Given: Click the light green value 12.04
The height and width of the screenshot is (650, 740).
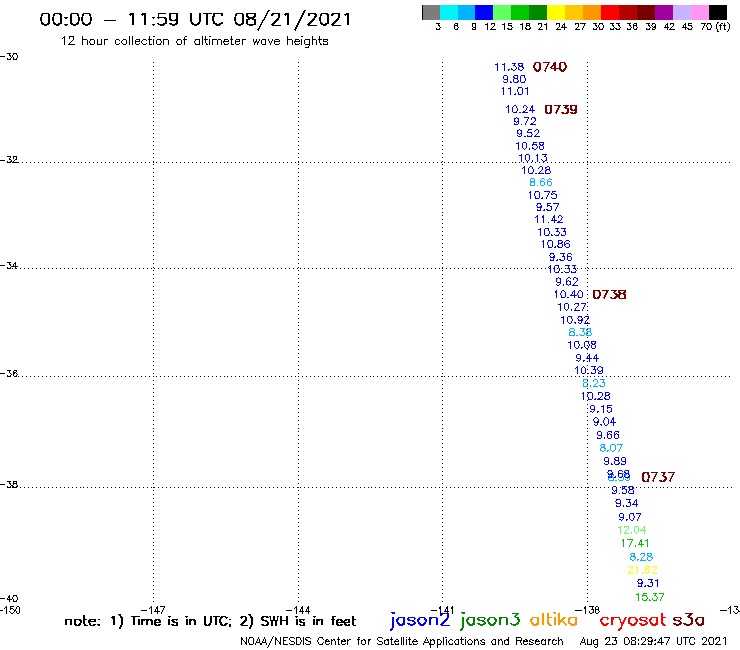Looking at the screenshot, I should click(x=632, y=530).
